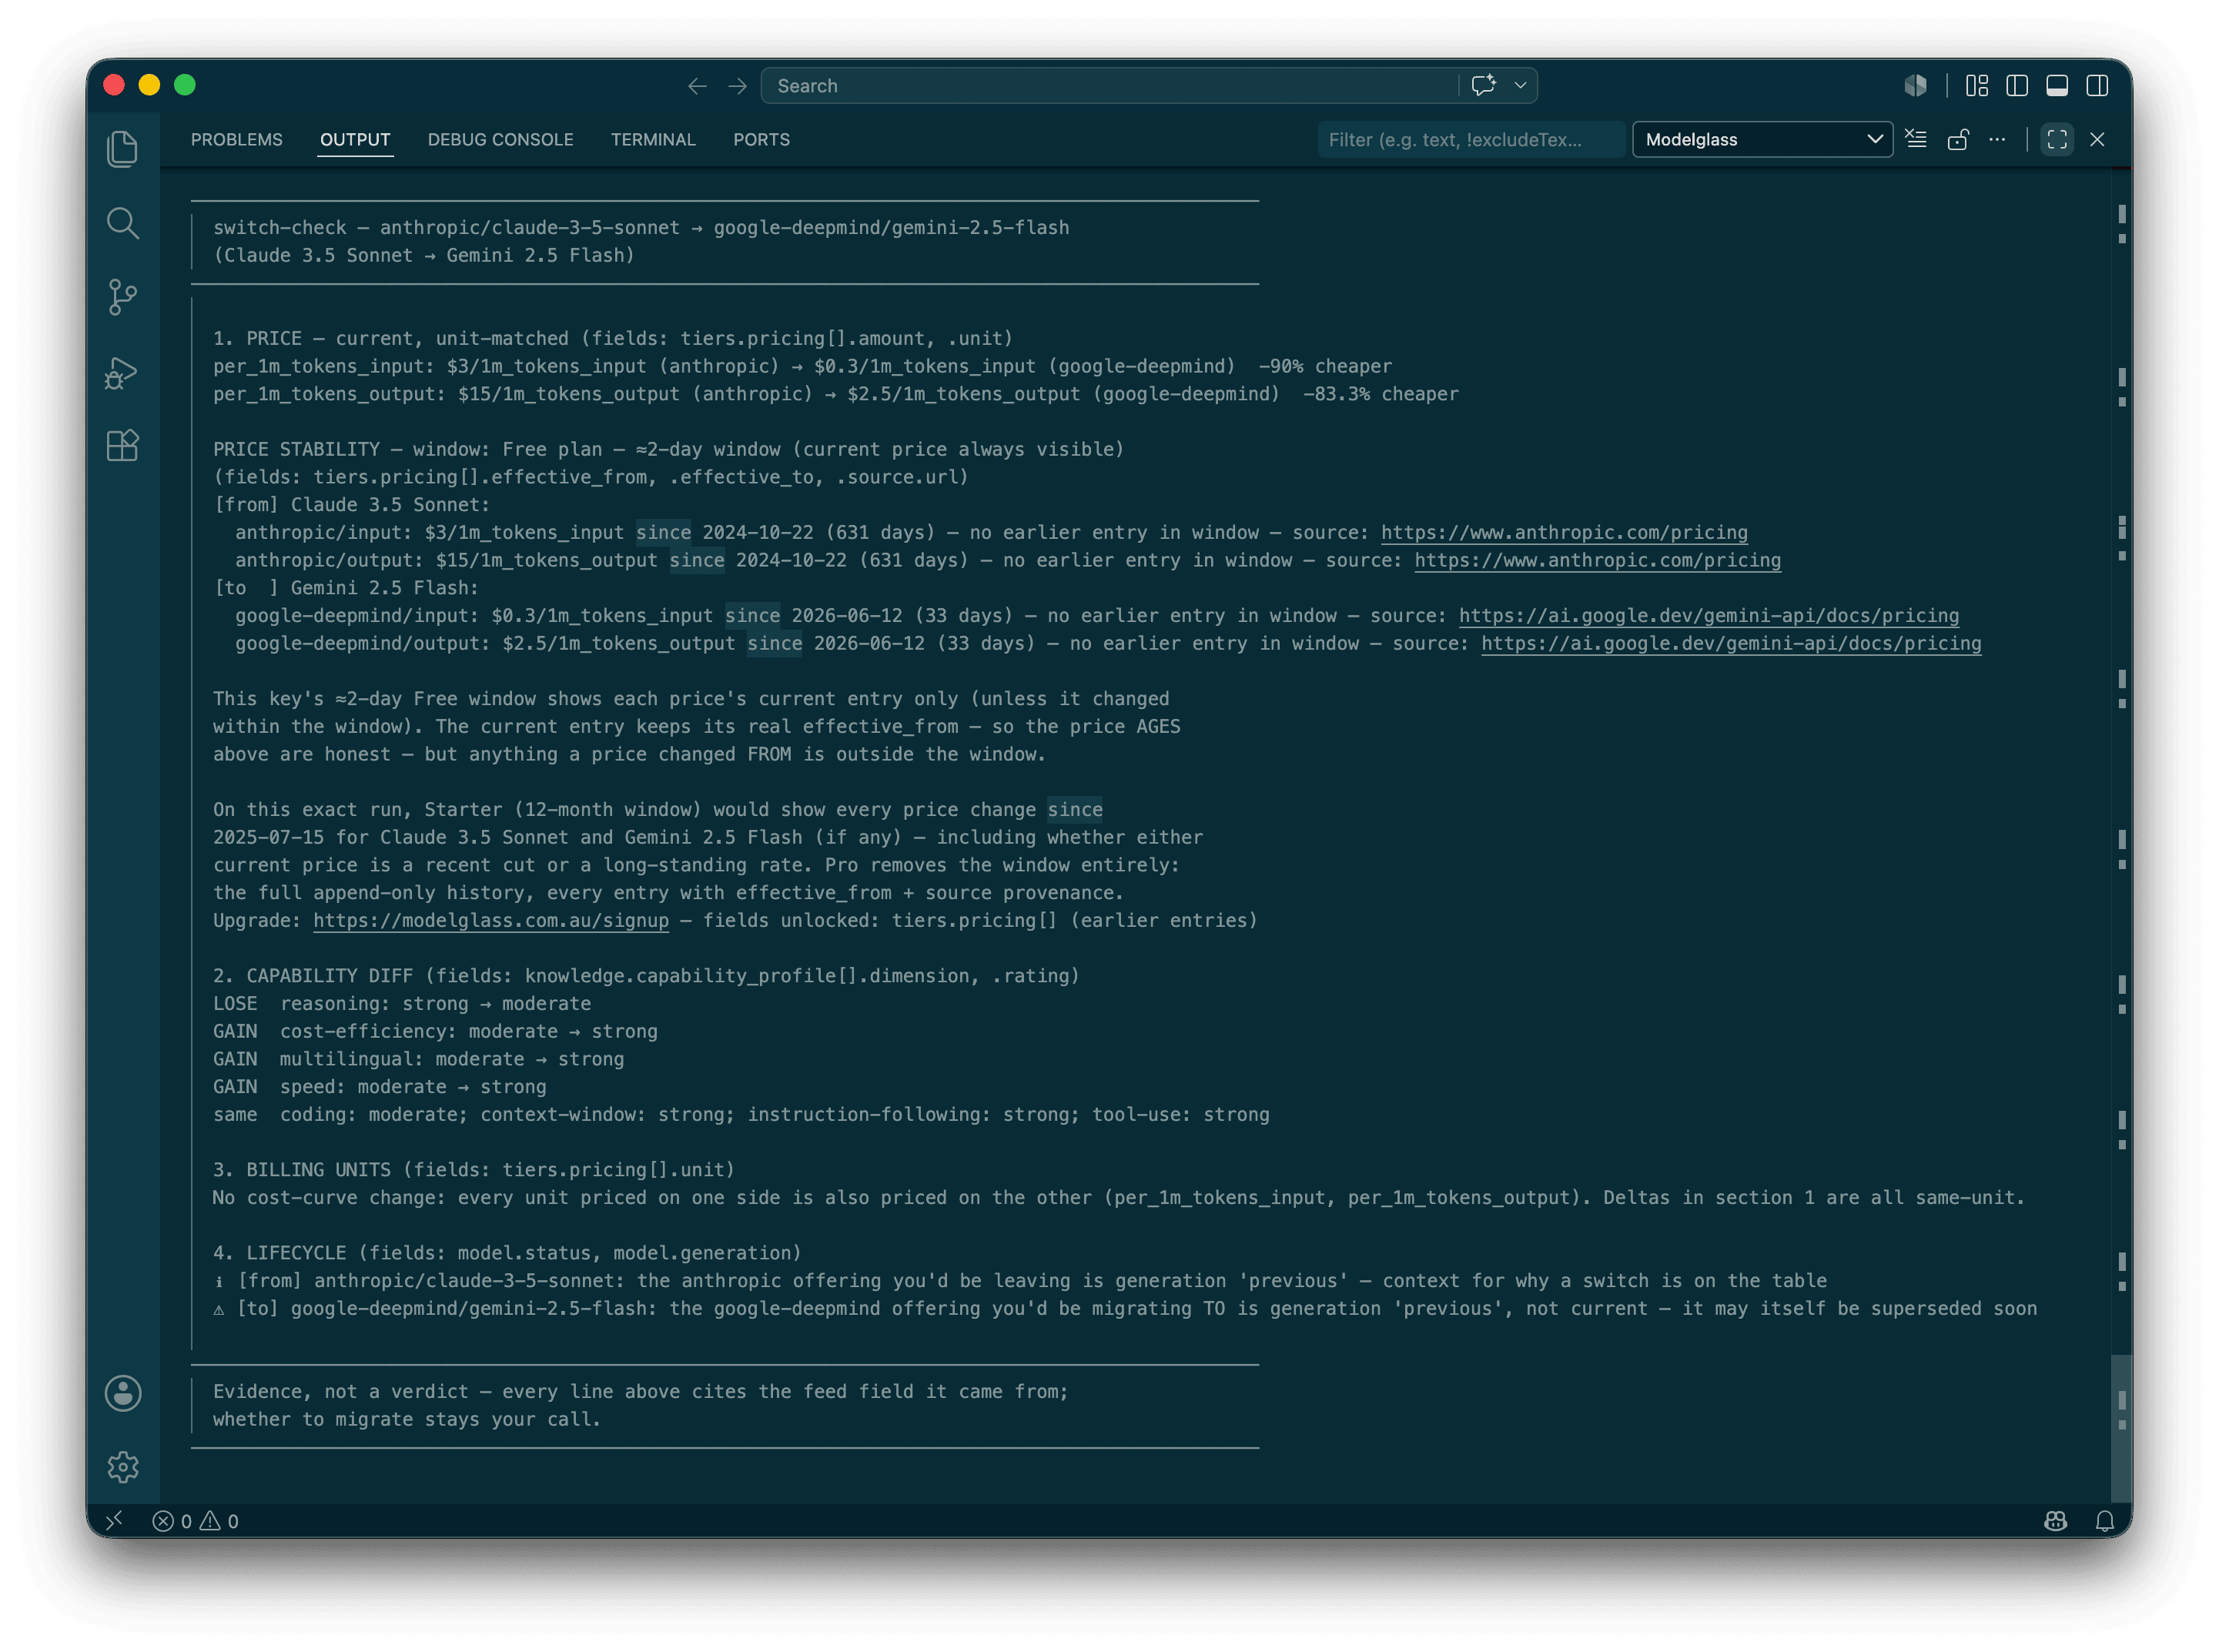Image resolution: width=2219 pixels, height=1652 pixels.
Task: Open errors and warnings count in status bar
Action: click(x=195, y=1520)
